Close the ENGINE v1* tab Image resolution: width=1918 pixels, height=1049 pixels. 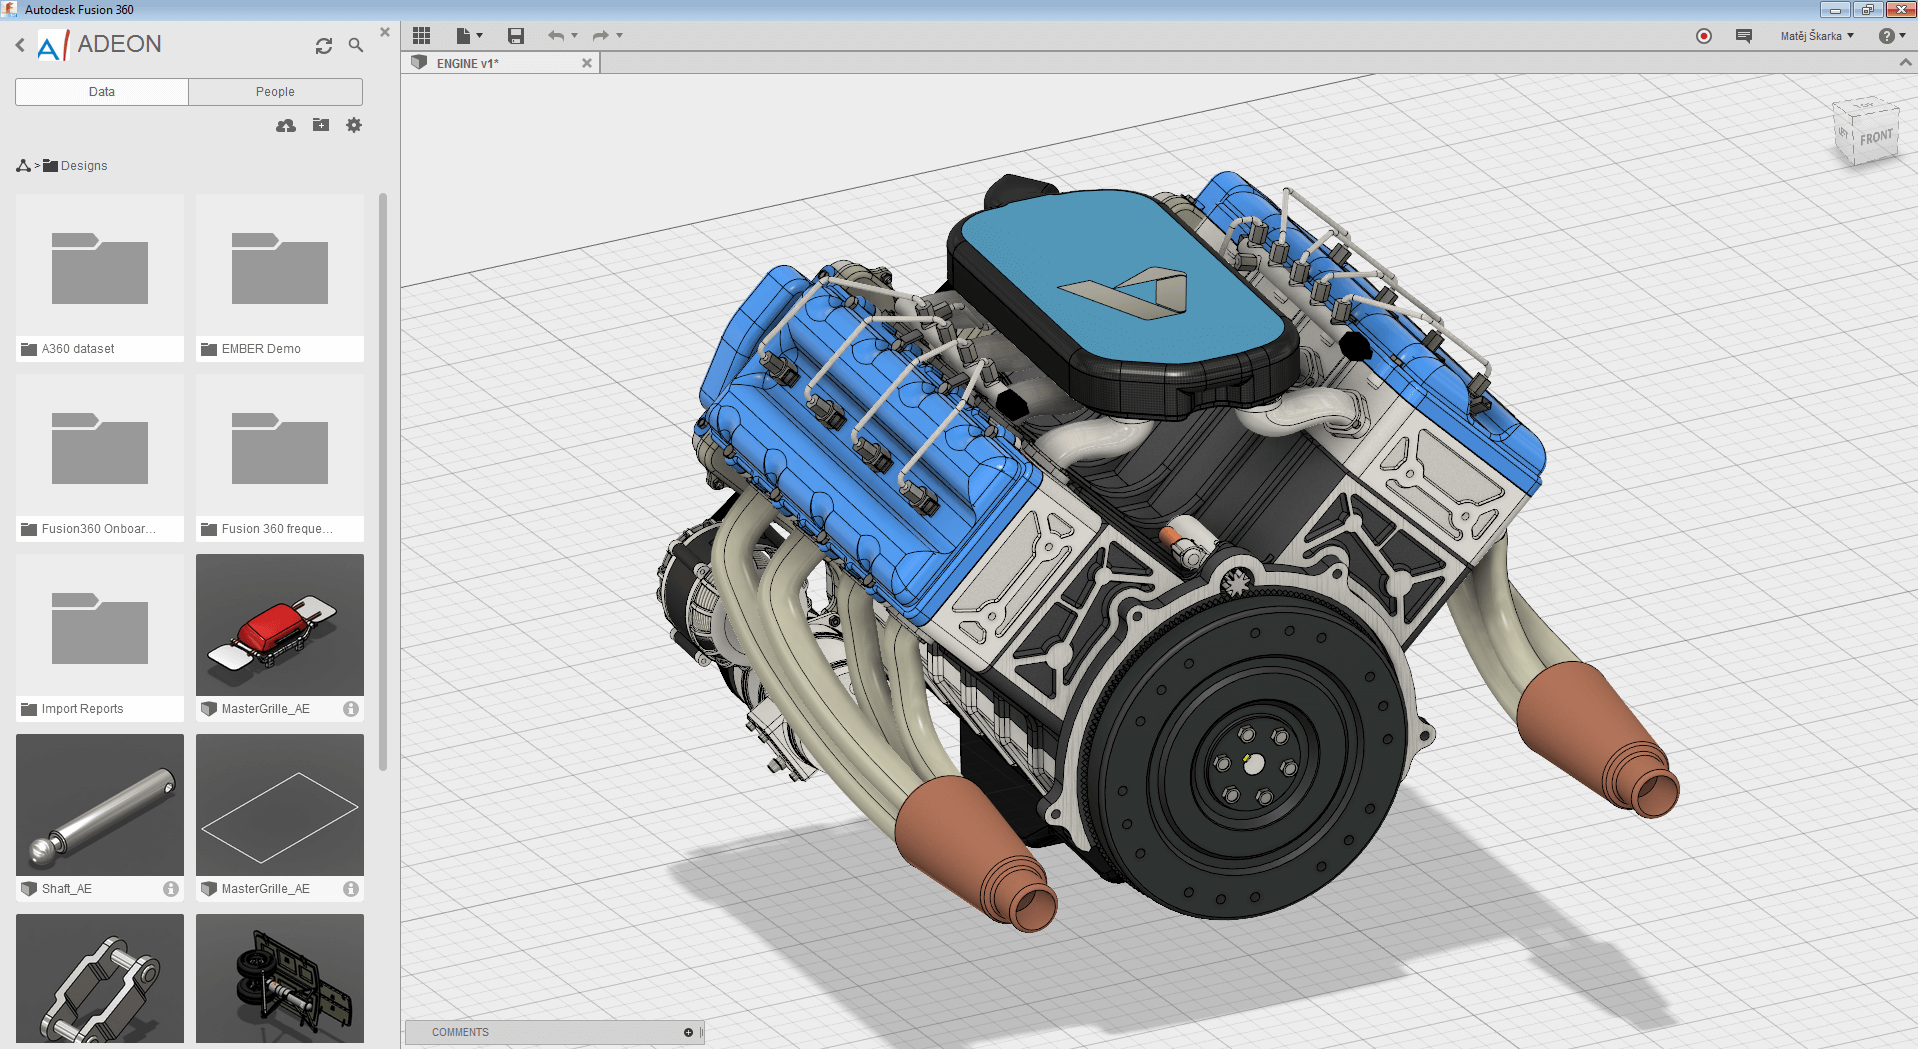pyautogui.click(x=587, y=63)
